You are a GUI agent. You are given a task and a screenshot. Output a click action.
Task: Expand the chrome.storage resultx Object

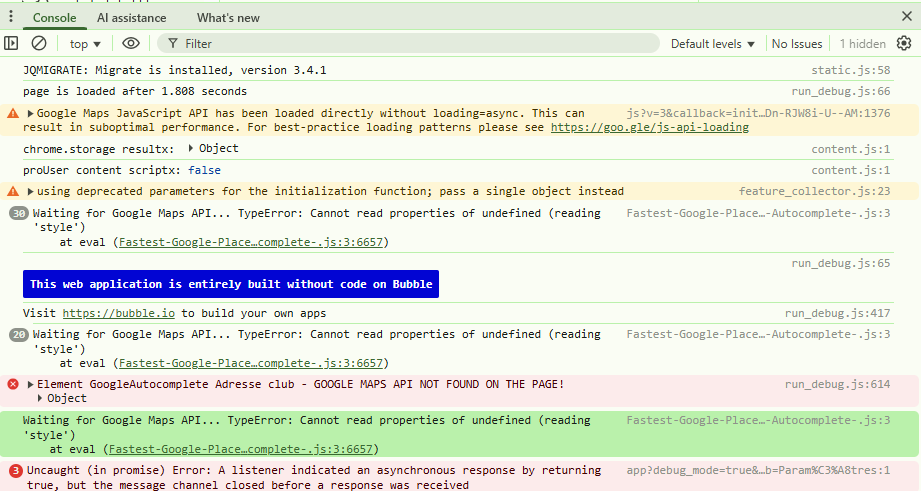(x=192, y=149)
